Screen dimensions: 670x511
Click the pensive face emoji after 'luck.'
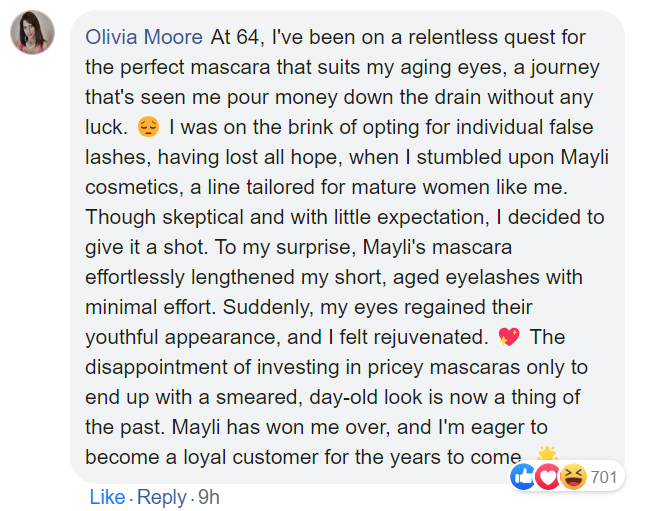pos(148,128)
